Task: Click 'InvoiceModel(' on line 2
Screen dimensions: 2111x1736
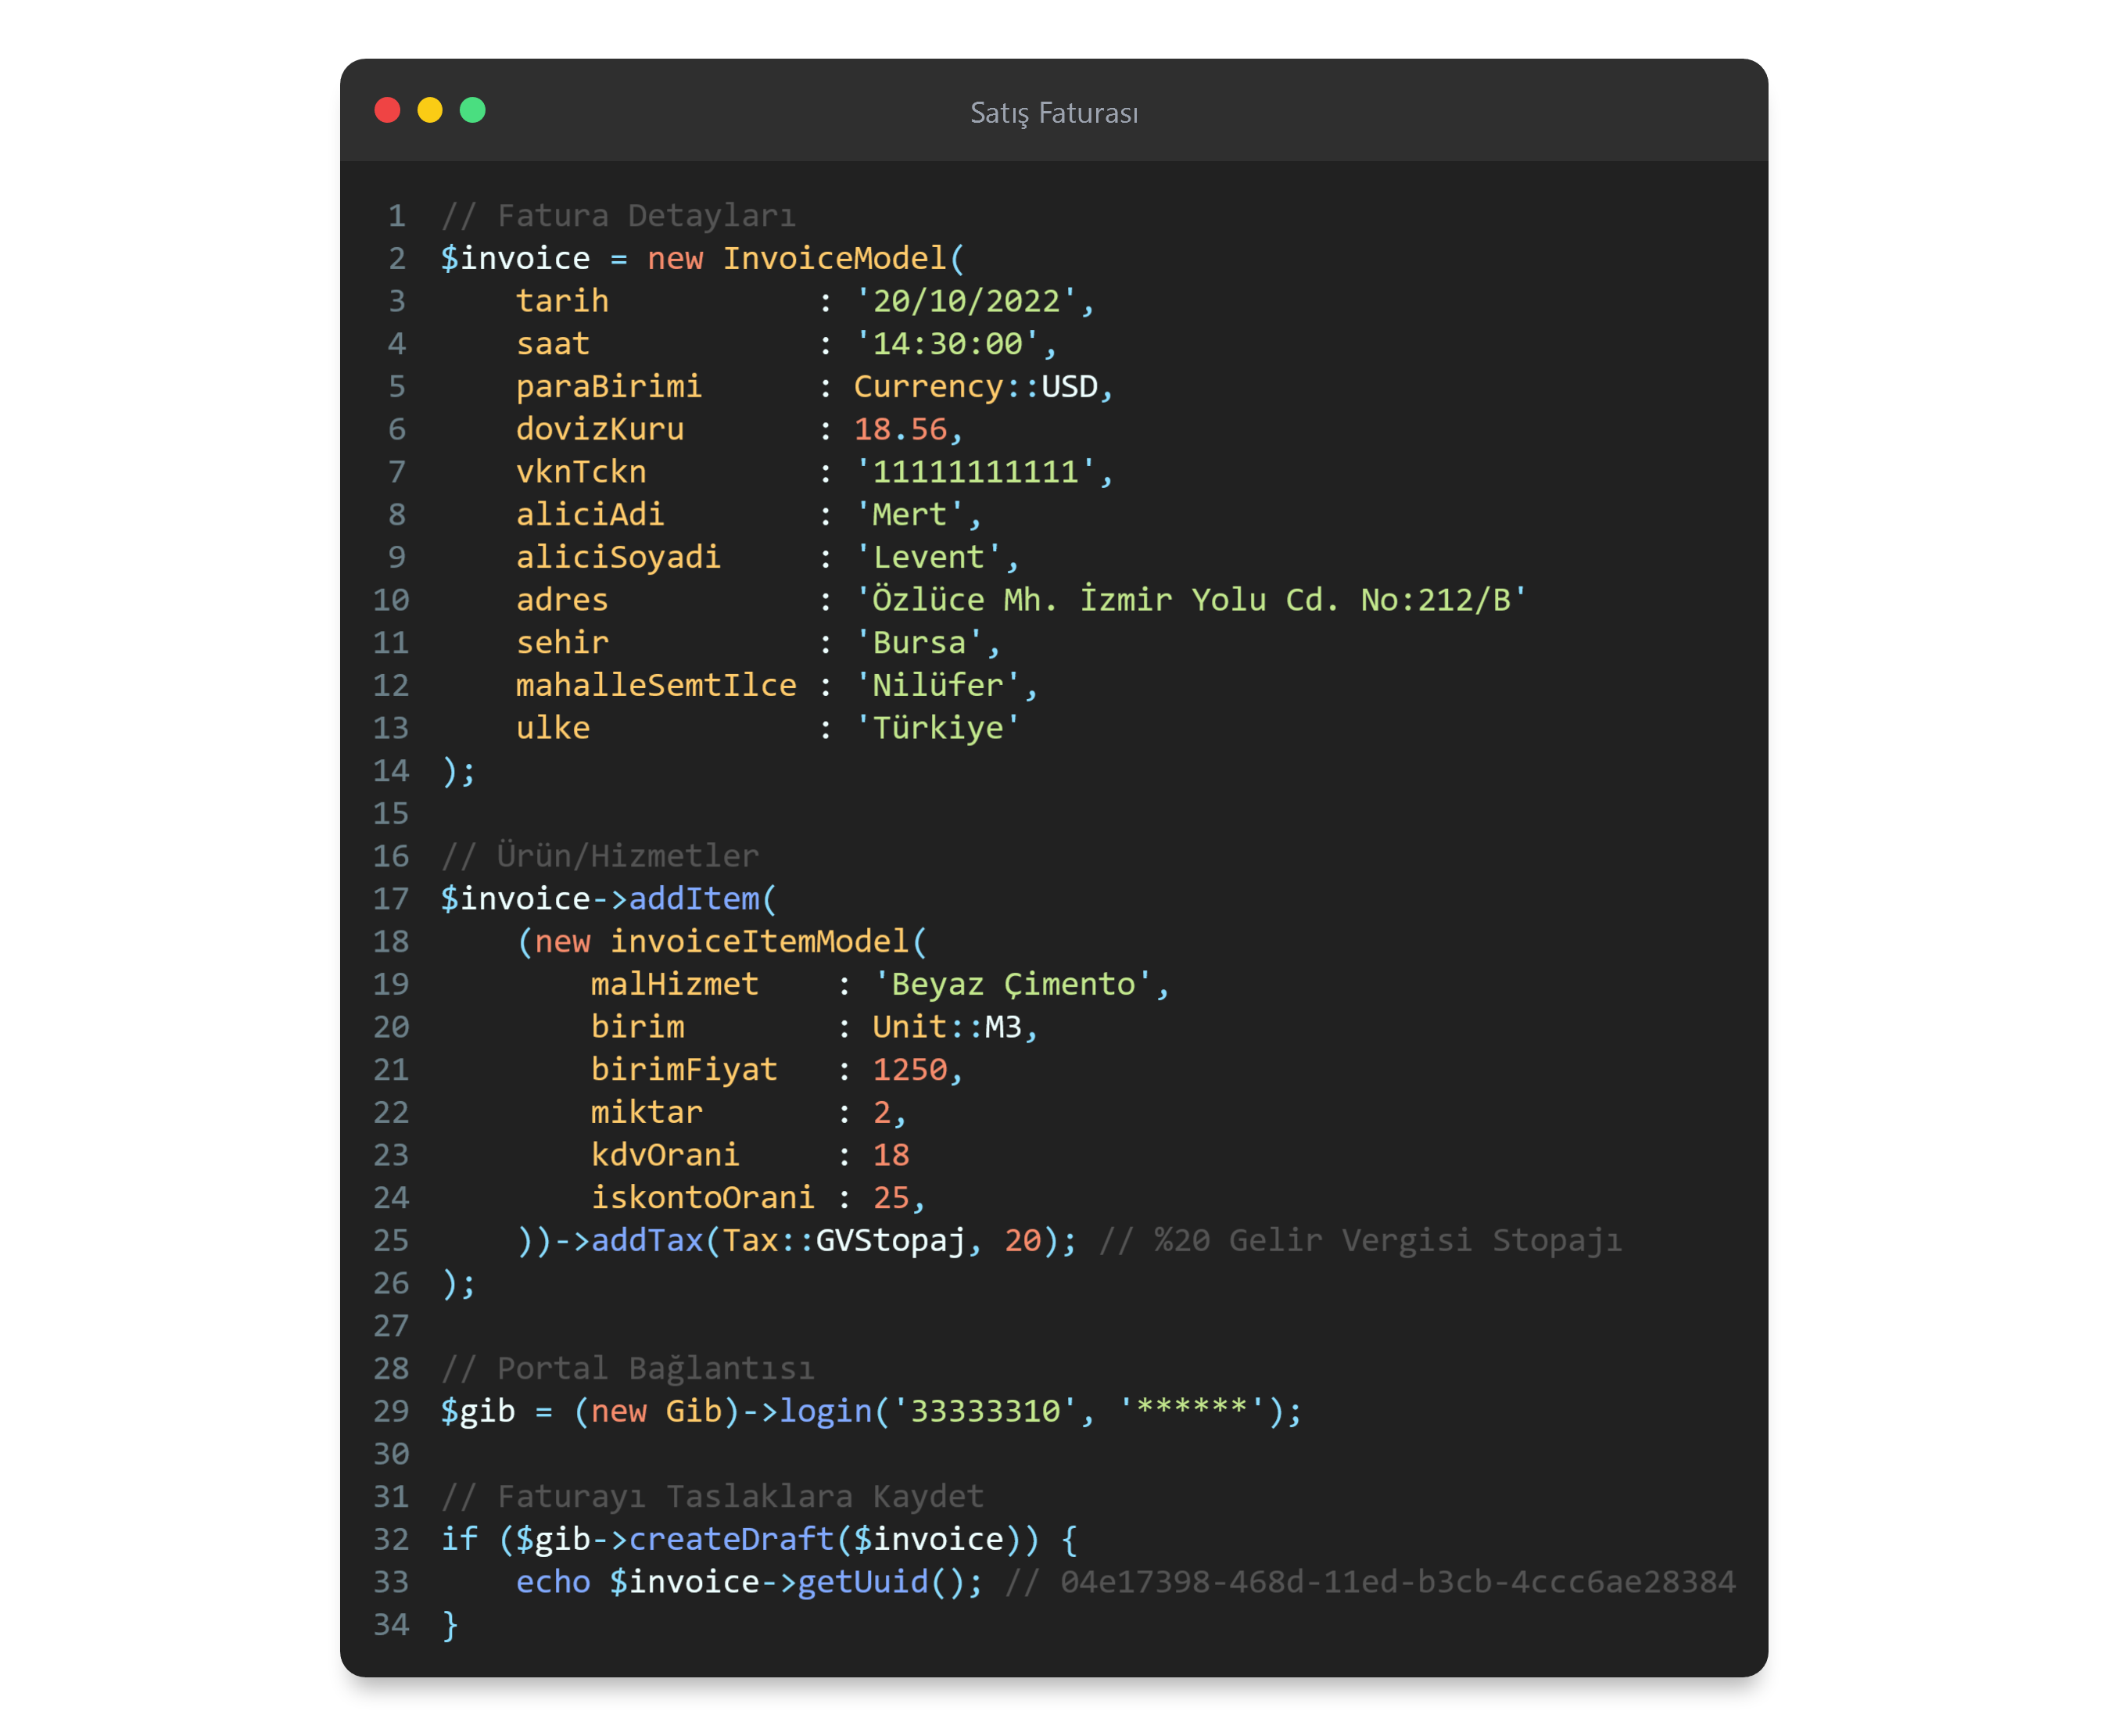Action: (x=844, y=259)
